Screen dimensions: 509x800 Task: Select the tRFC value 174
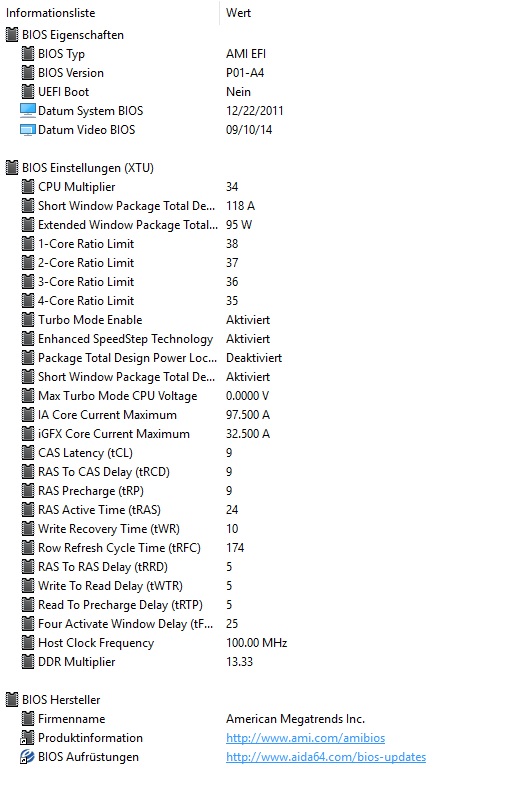(x=235, y=547)
